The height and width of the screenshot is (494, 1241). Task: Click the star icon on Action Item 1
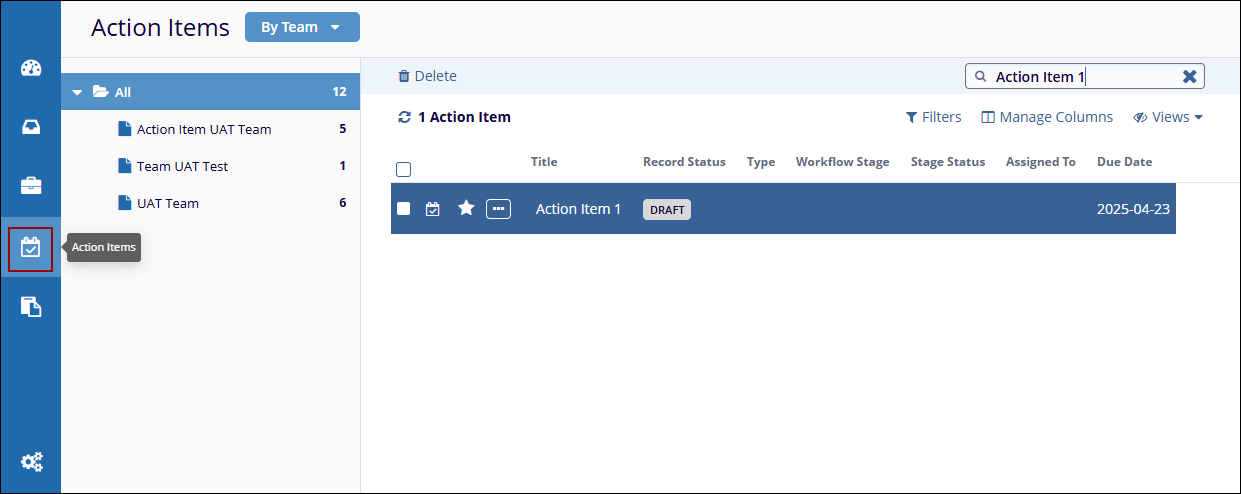466,208
